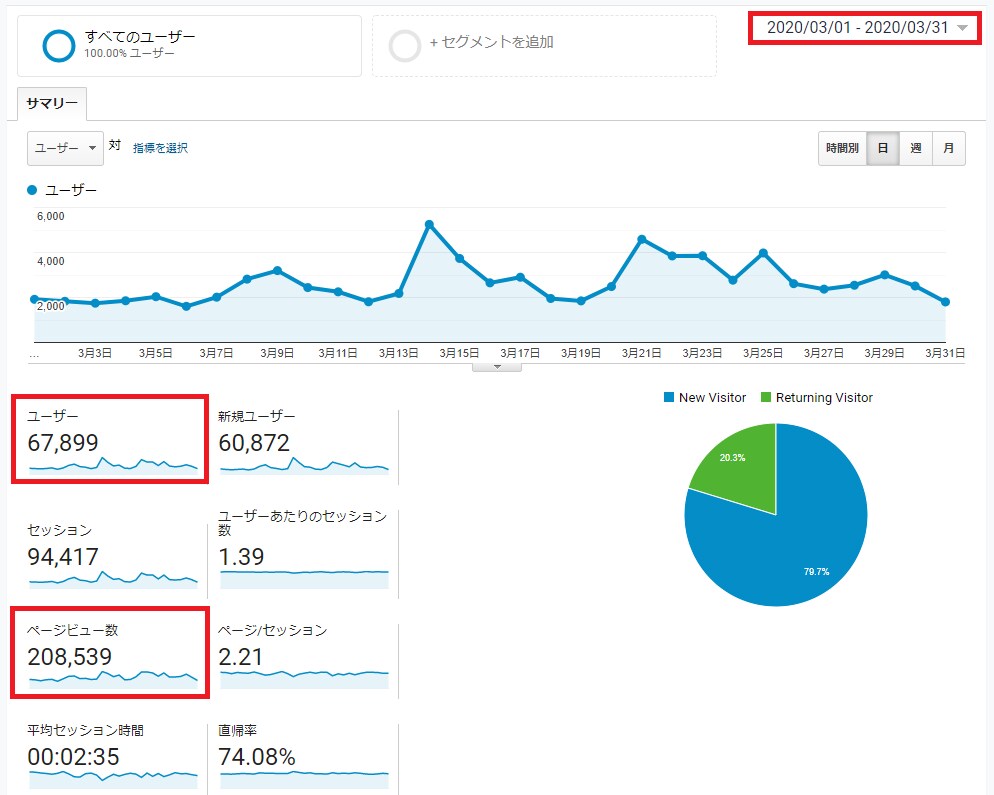Switch chart granularity to 週

point(916,148)
